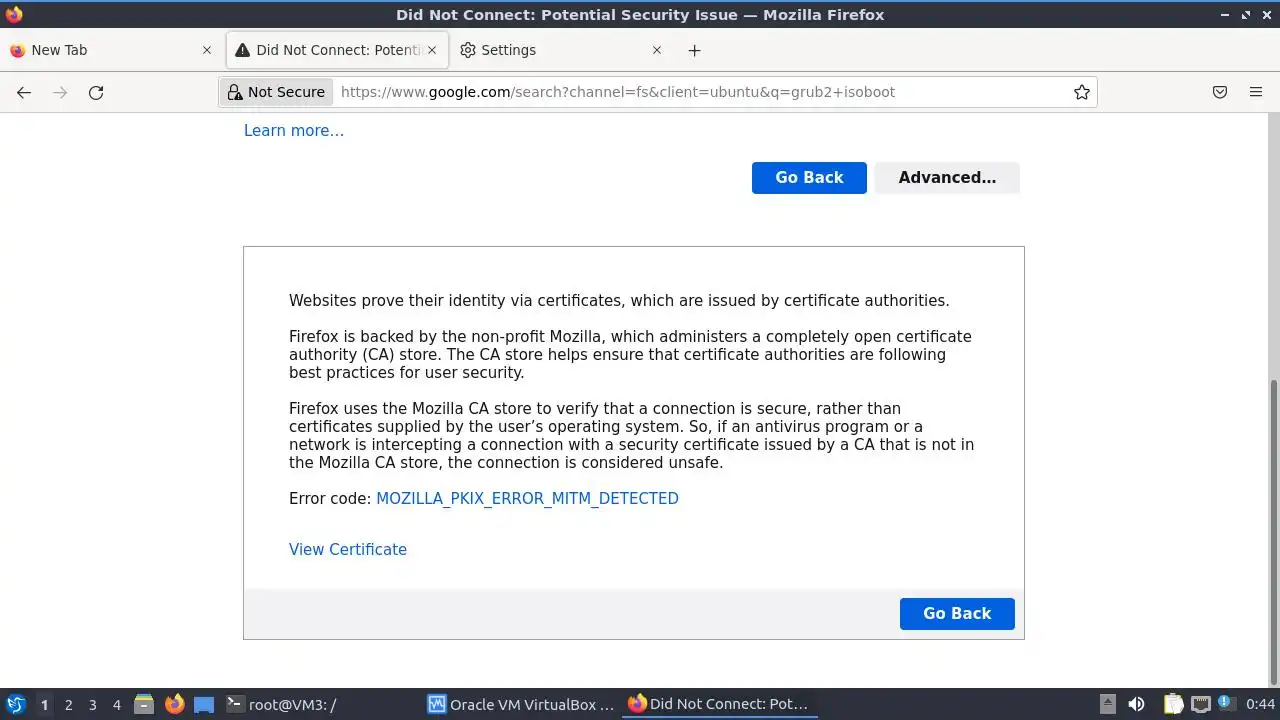
Task: Click the show desktop icon in the taskbar
Action: click(x=204, y=704)
